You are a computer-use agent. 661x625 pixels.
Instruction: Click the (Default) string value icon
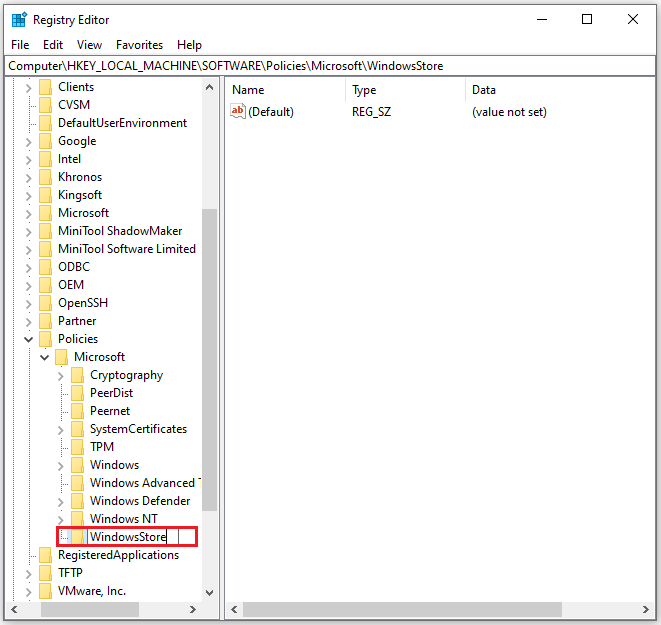[238, 111]
